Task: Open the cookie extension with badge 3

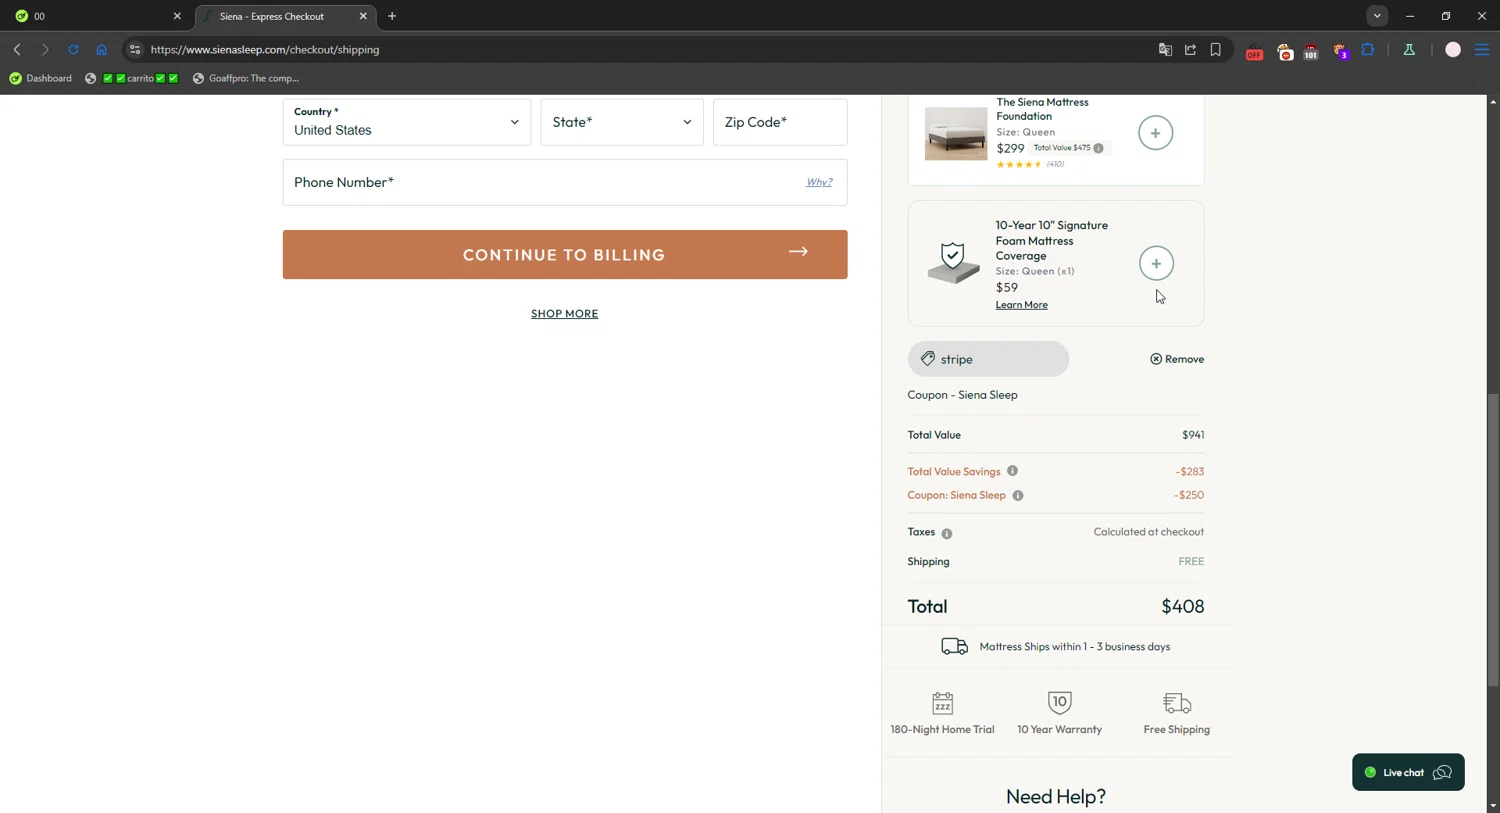Action: 1341,51
